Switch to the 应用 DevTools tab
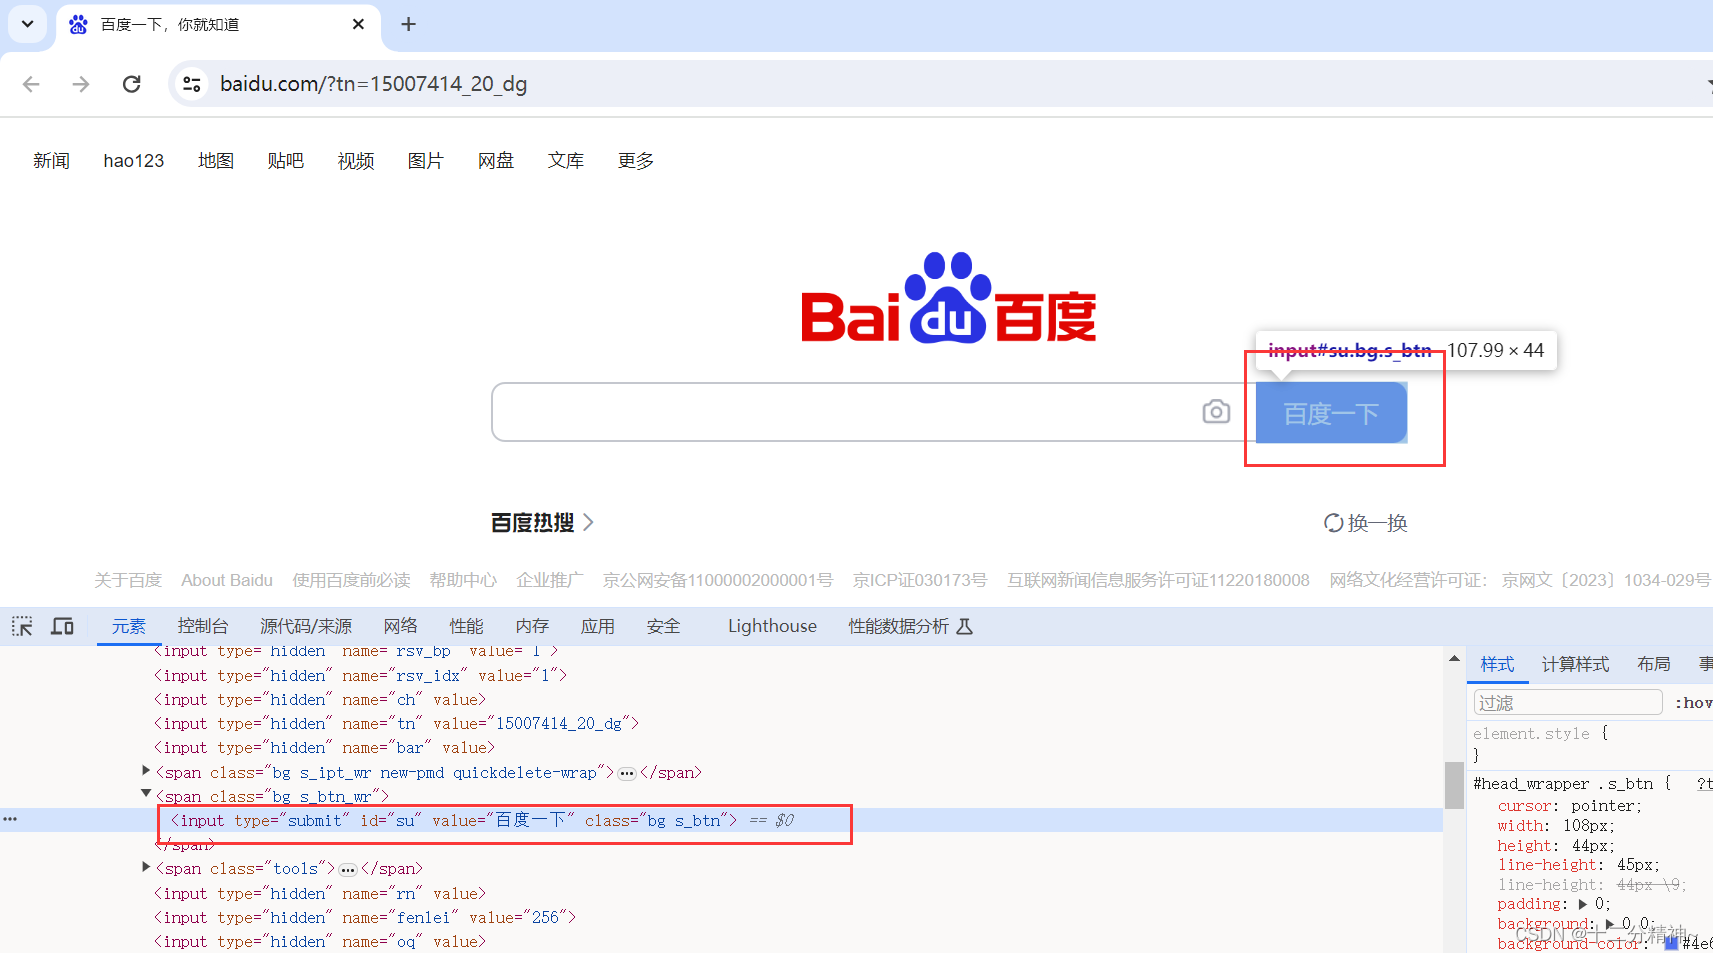Image resolution: width=1713 pixels, height=953 pixels. tap(598, 626)
